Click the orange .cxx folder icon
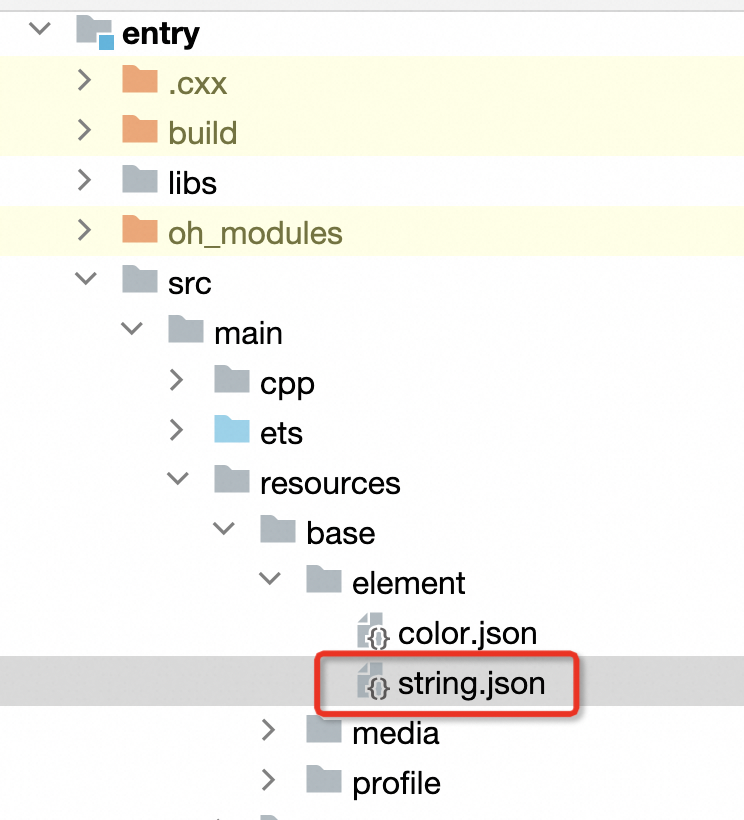 point(140,80)
